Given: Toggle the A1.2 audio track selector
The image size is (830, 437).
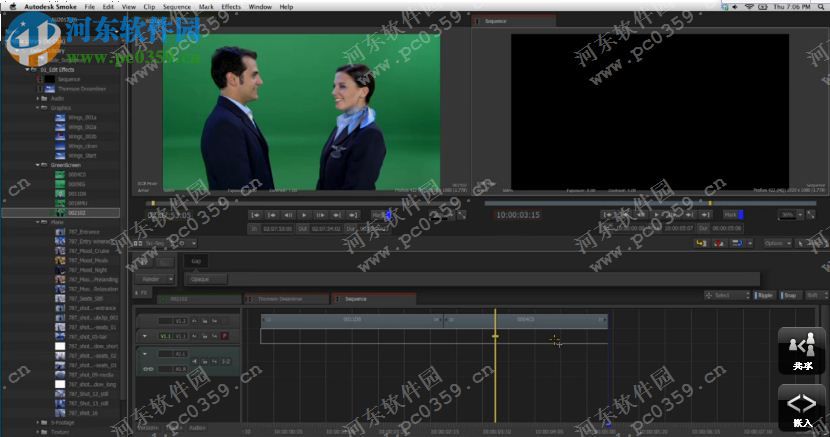Looking at the screenshot, I should 181,369.
